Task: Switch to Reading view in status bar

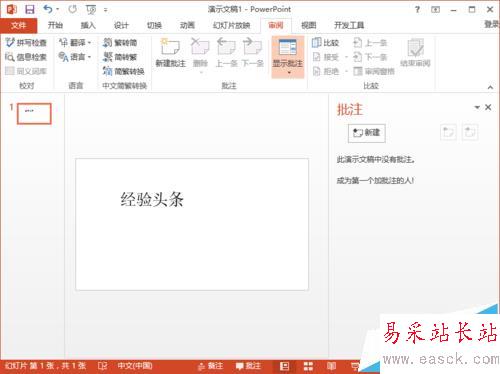Action: point(331,366)
